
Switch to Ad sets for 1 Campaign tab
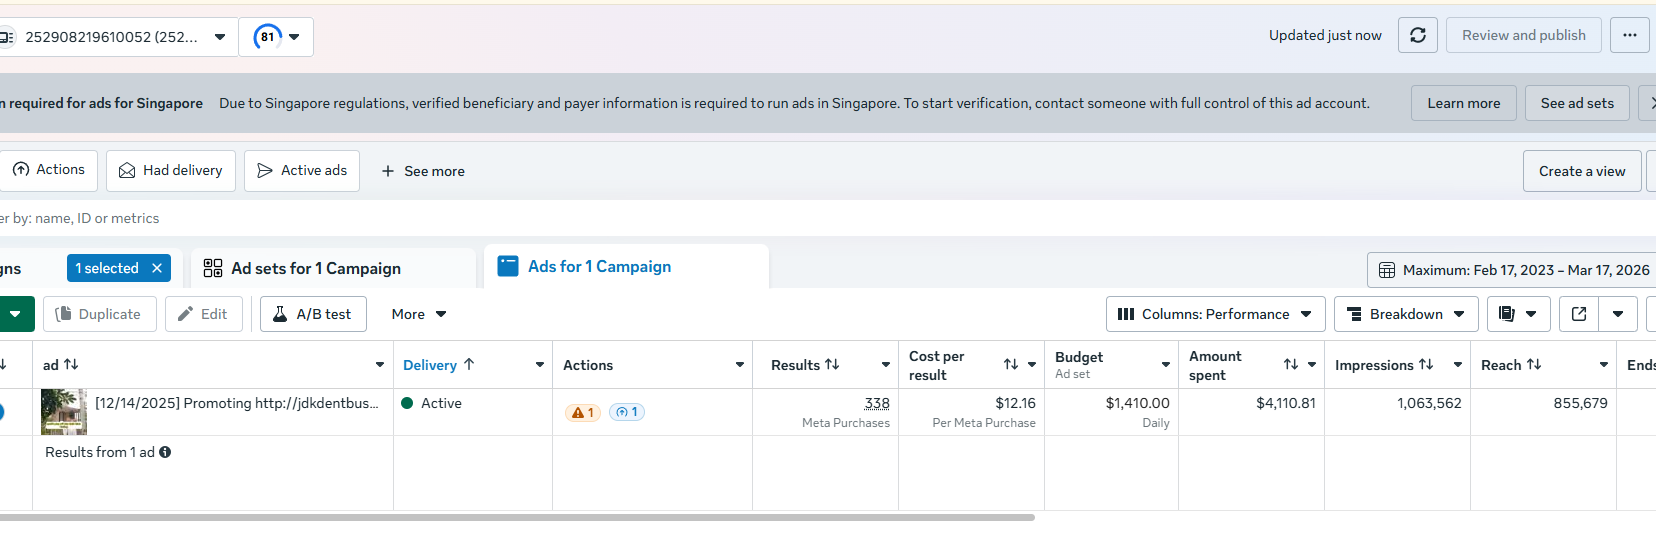click(x=315, y=268)
